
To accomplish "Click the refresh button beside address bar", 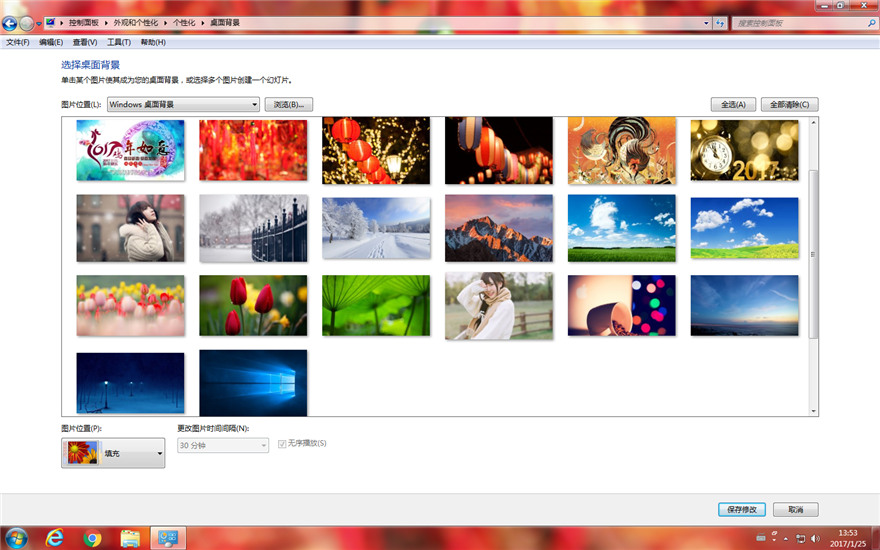I will [720, 23].
